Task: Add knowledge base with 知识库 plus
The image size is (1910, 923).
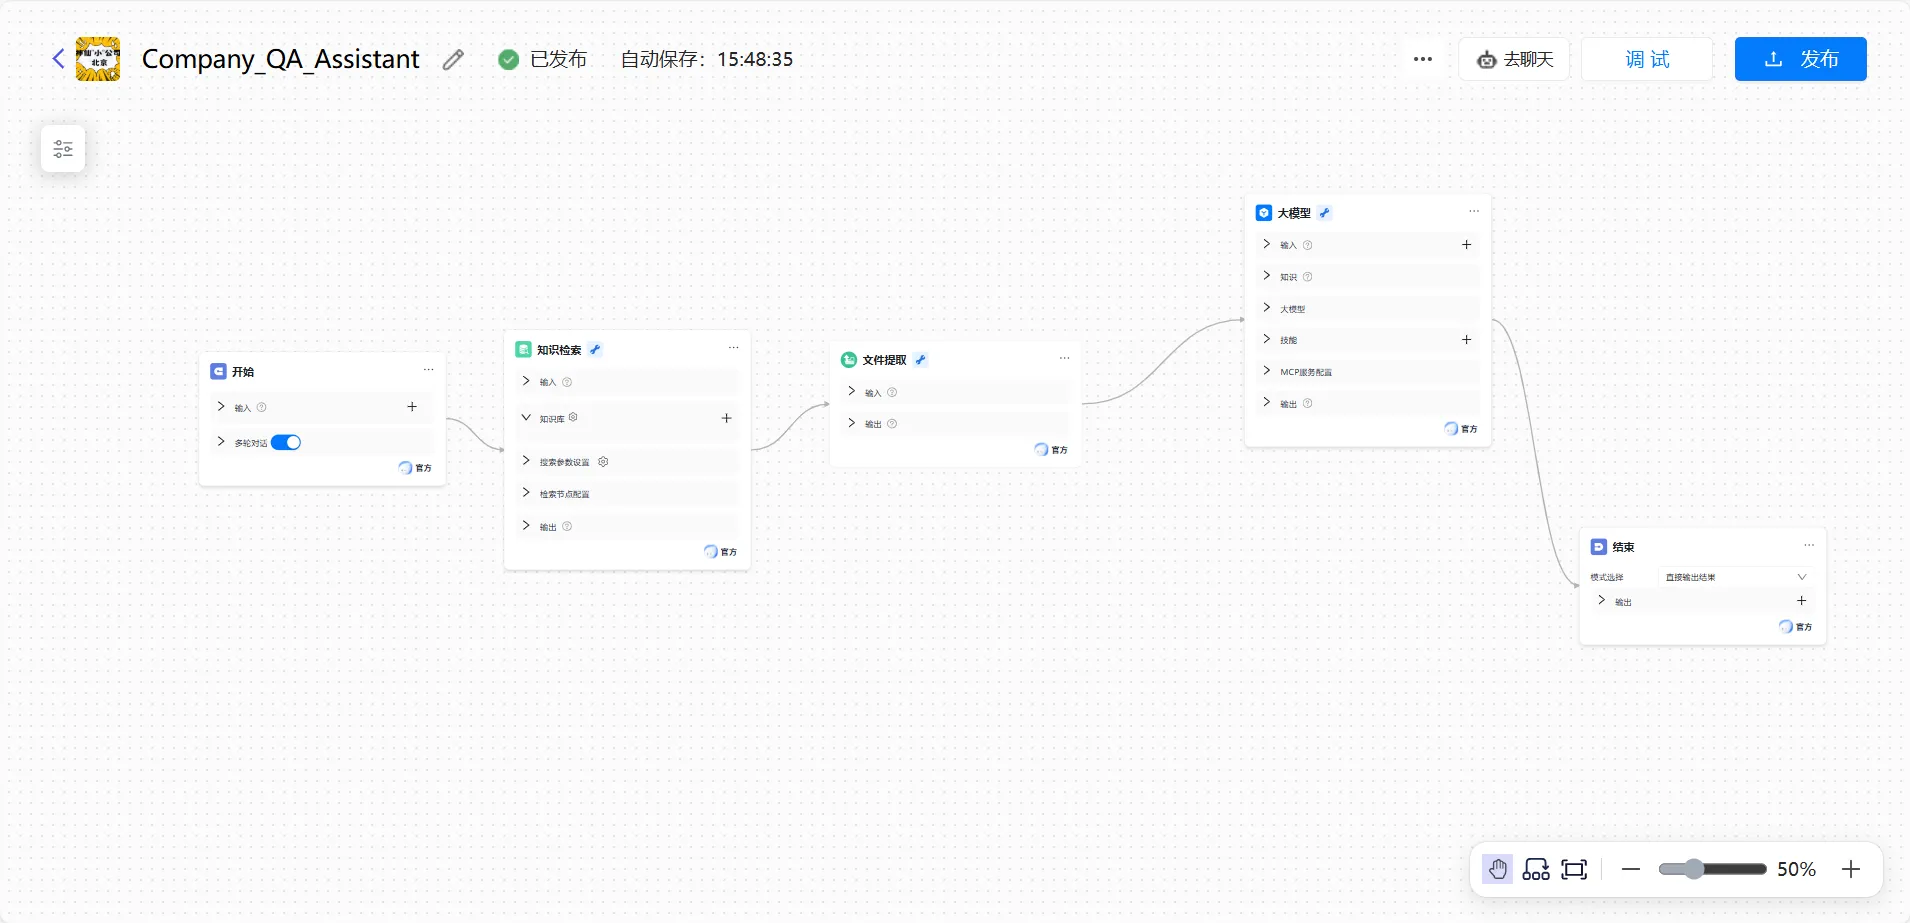Action: tap(726, 418)
